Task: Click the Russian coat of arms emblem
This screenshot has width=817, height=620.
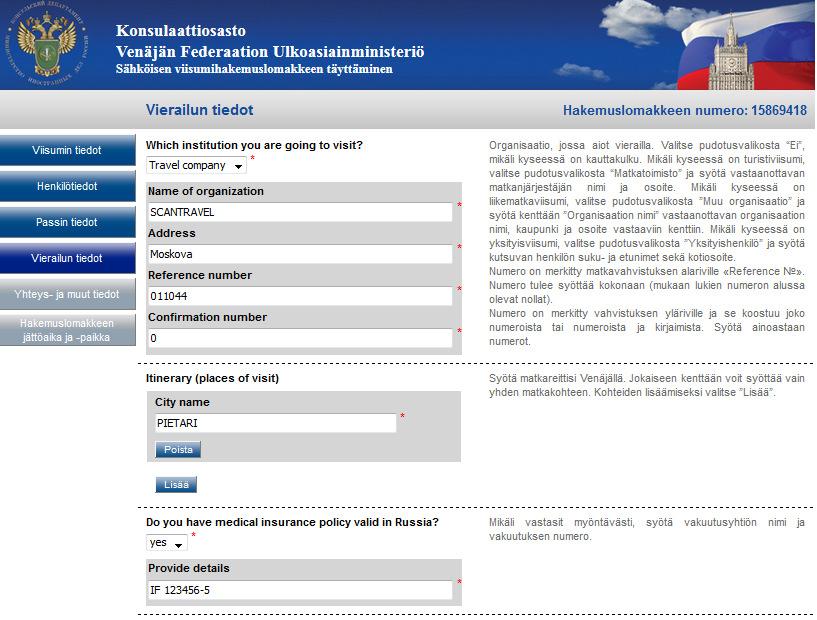Action: 46,44
